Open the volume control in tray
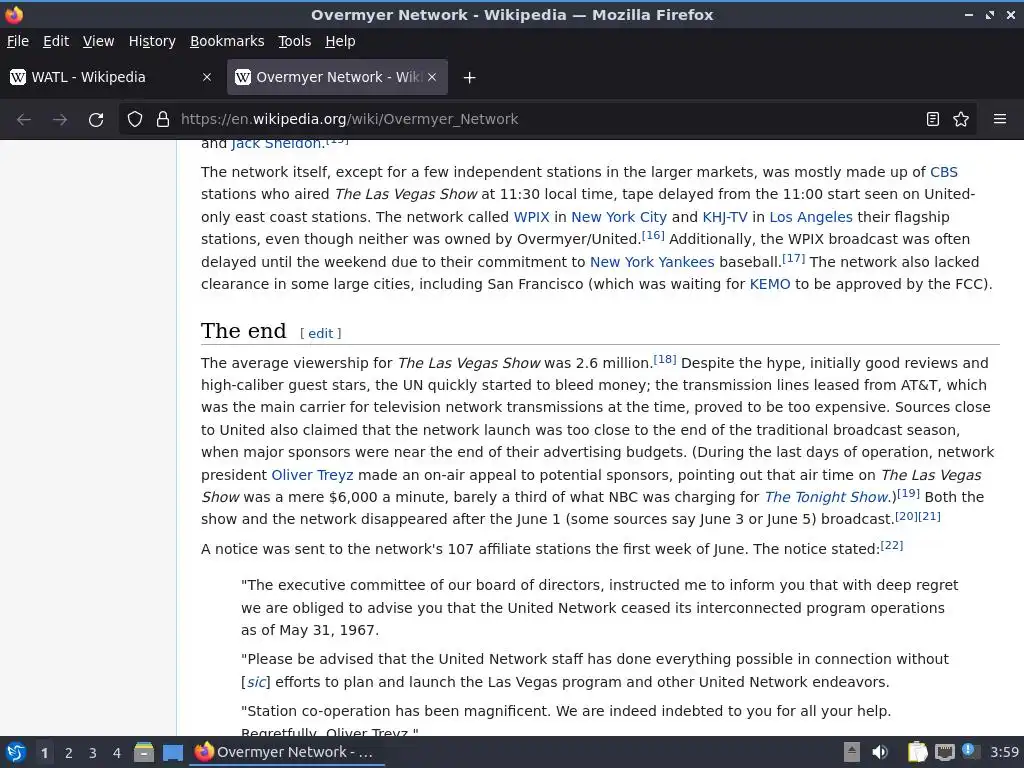 tap(880, 752)
